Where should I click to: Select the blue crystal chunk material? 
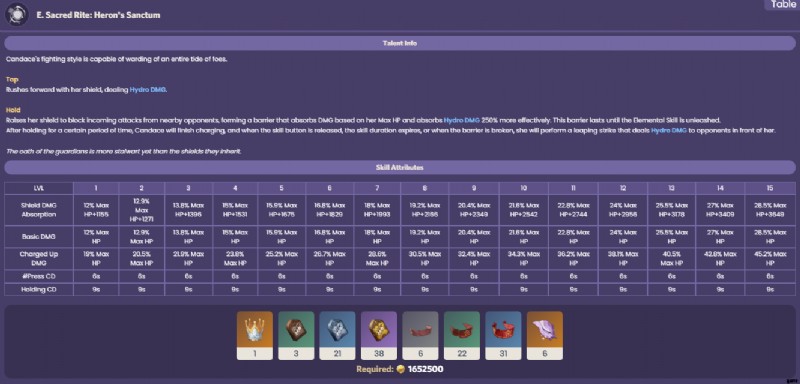(x=337, y=335)
